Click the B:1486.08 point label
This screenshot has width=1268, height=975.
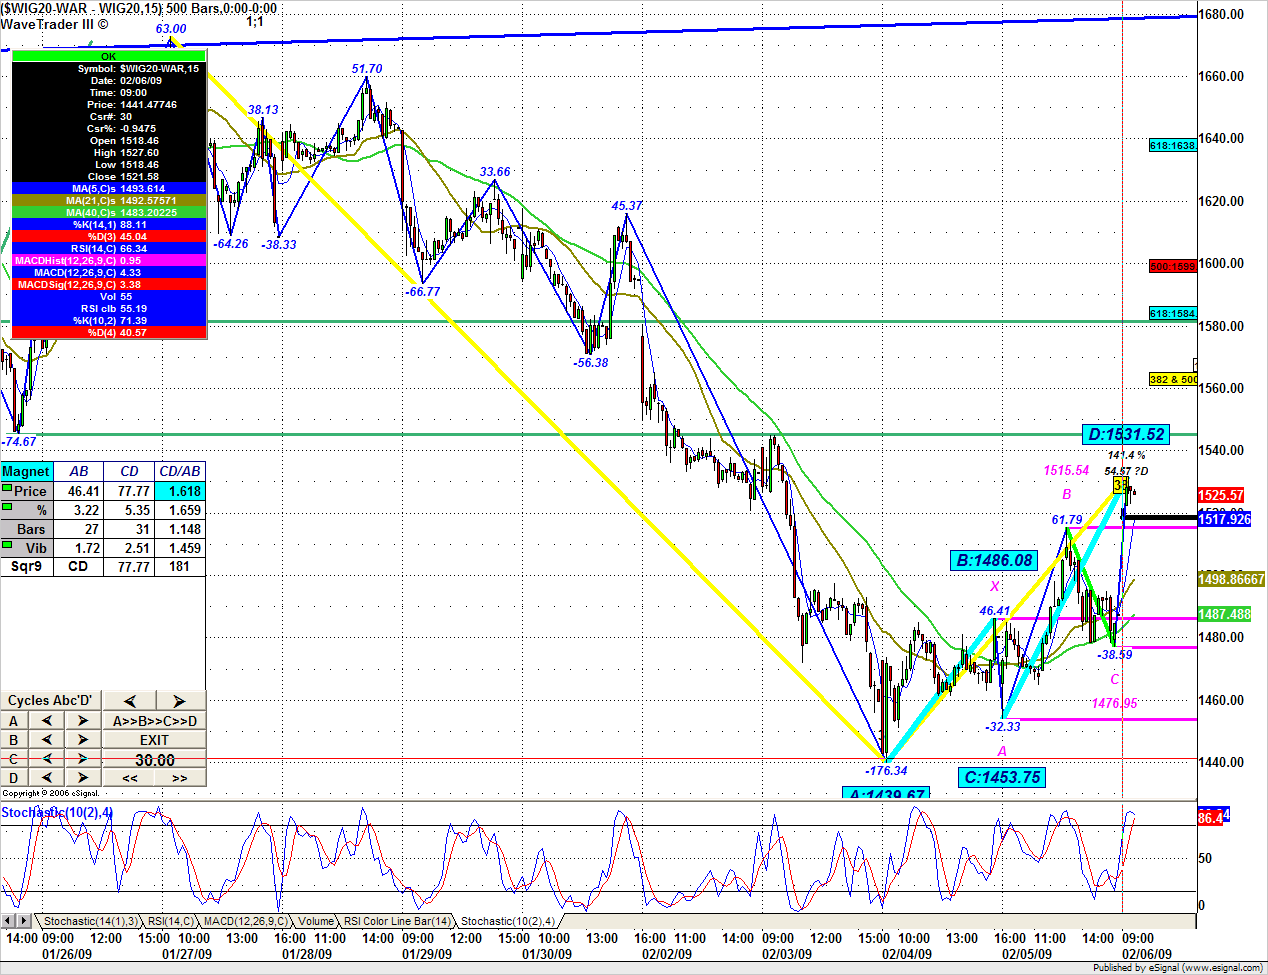coord(995,560)
